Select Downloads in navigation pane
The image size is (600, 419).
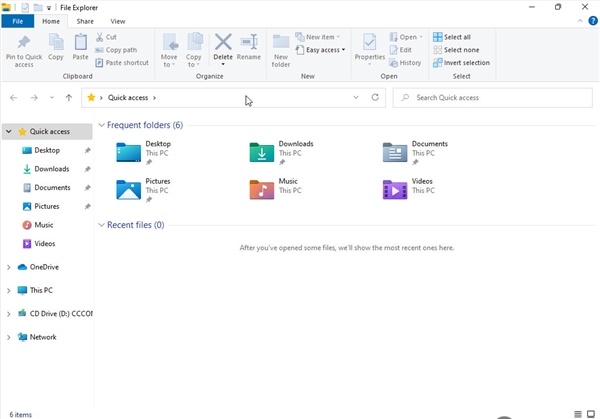(47, 169)
